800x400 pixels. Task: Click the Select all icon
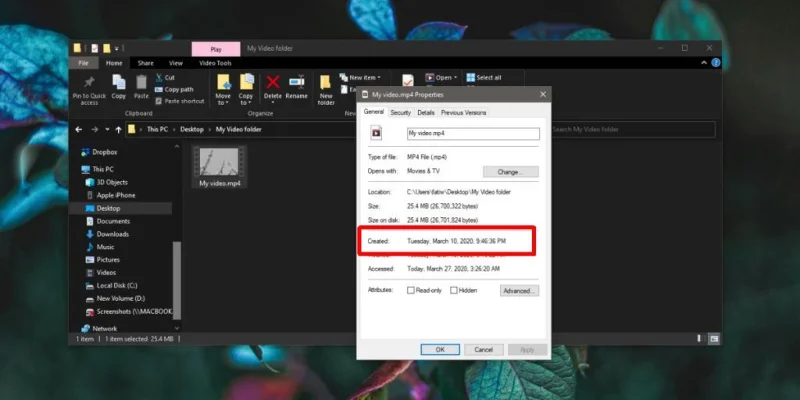tap(470, 78)
